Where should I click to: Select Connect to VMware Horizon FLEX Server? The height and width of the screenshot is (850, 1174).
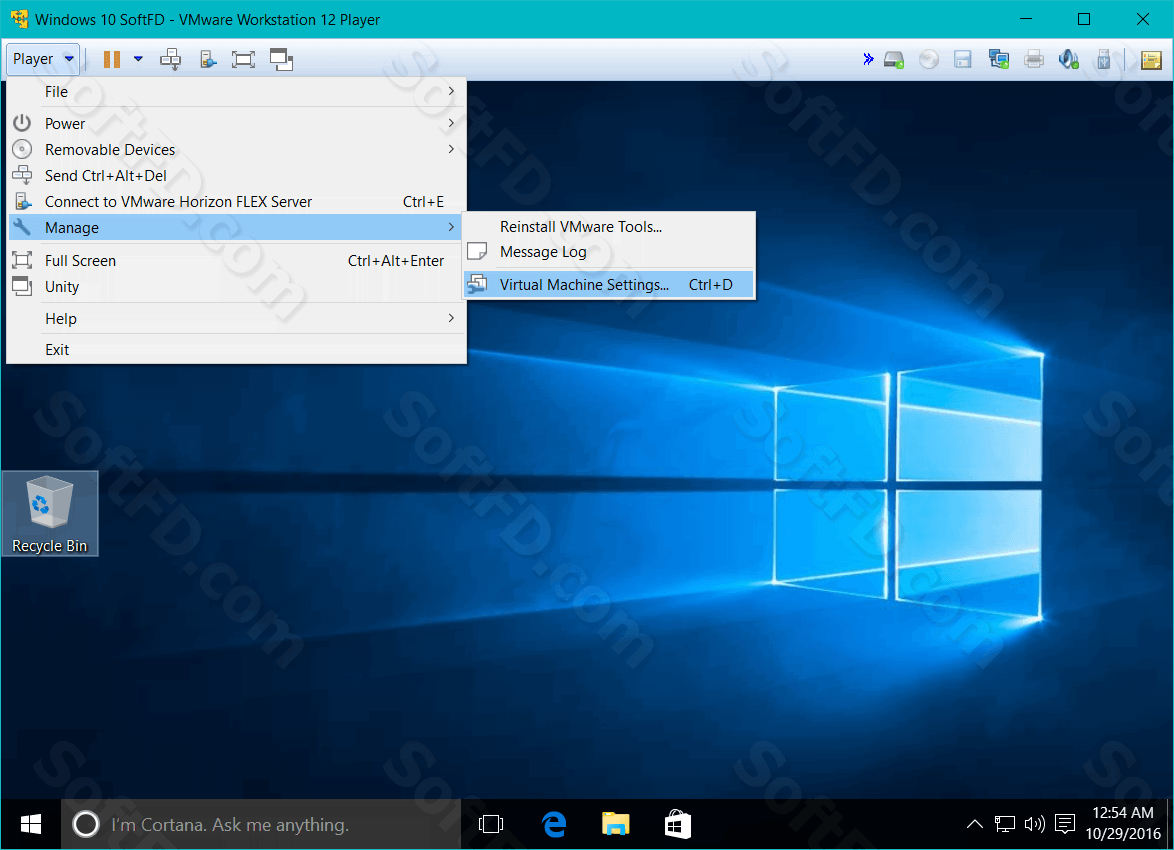[237, 202]
